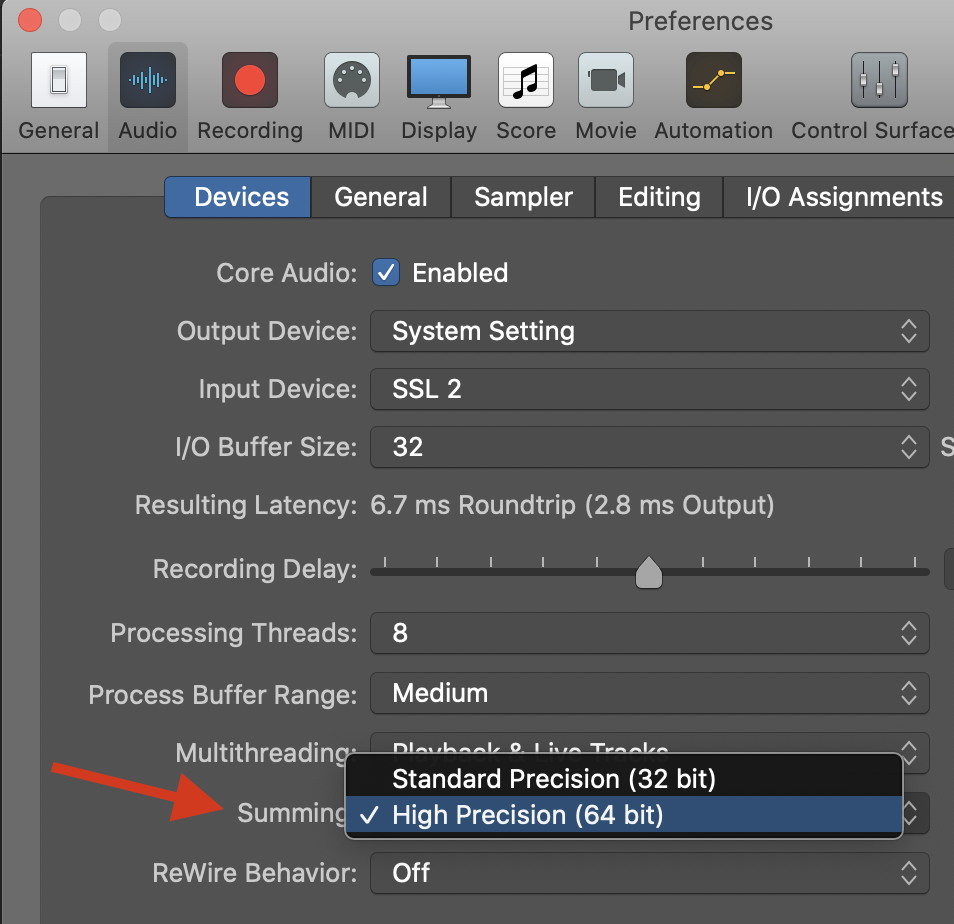Open Recording preferences with red circle icon
The height and width of the screenshot is (924, 954).
tap(249, 82)
